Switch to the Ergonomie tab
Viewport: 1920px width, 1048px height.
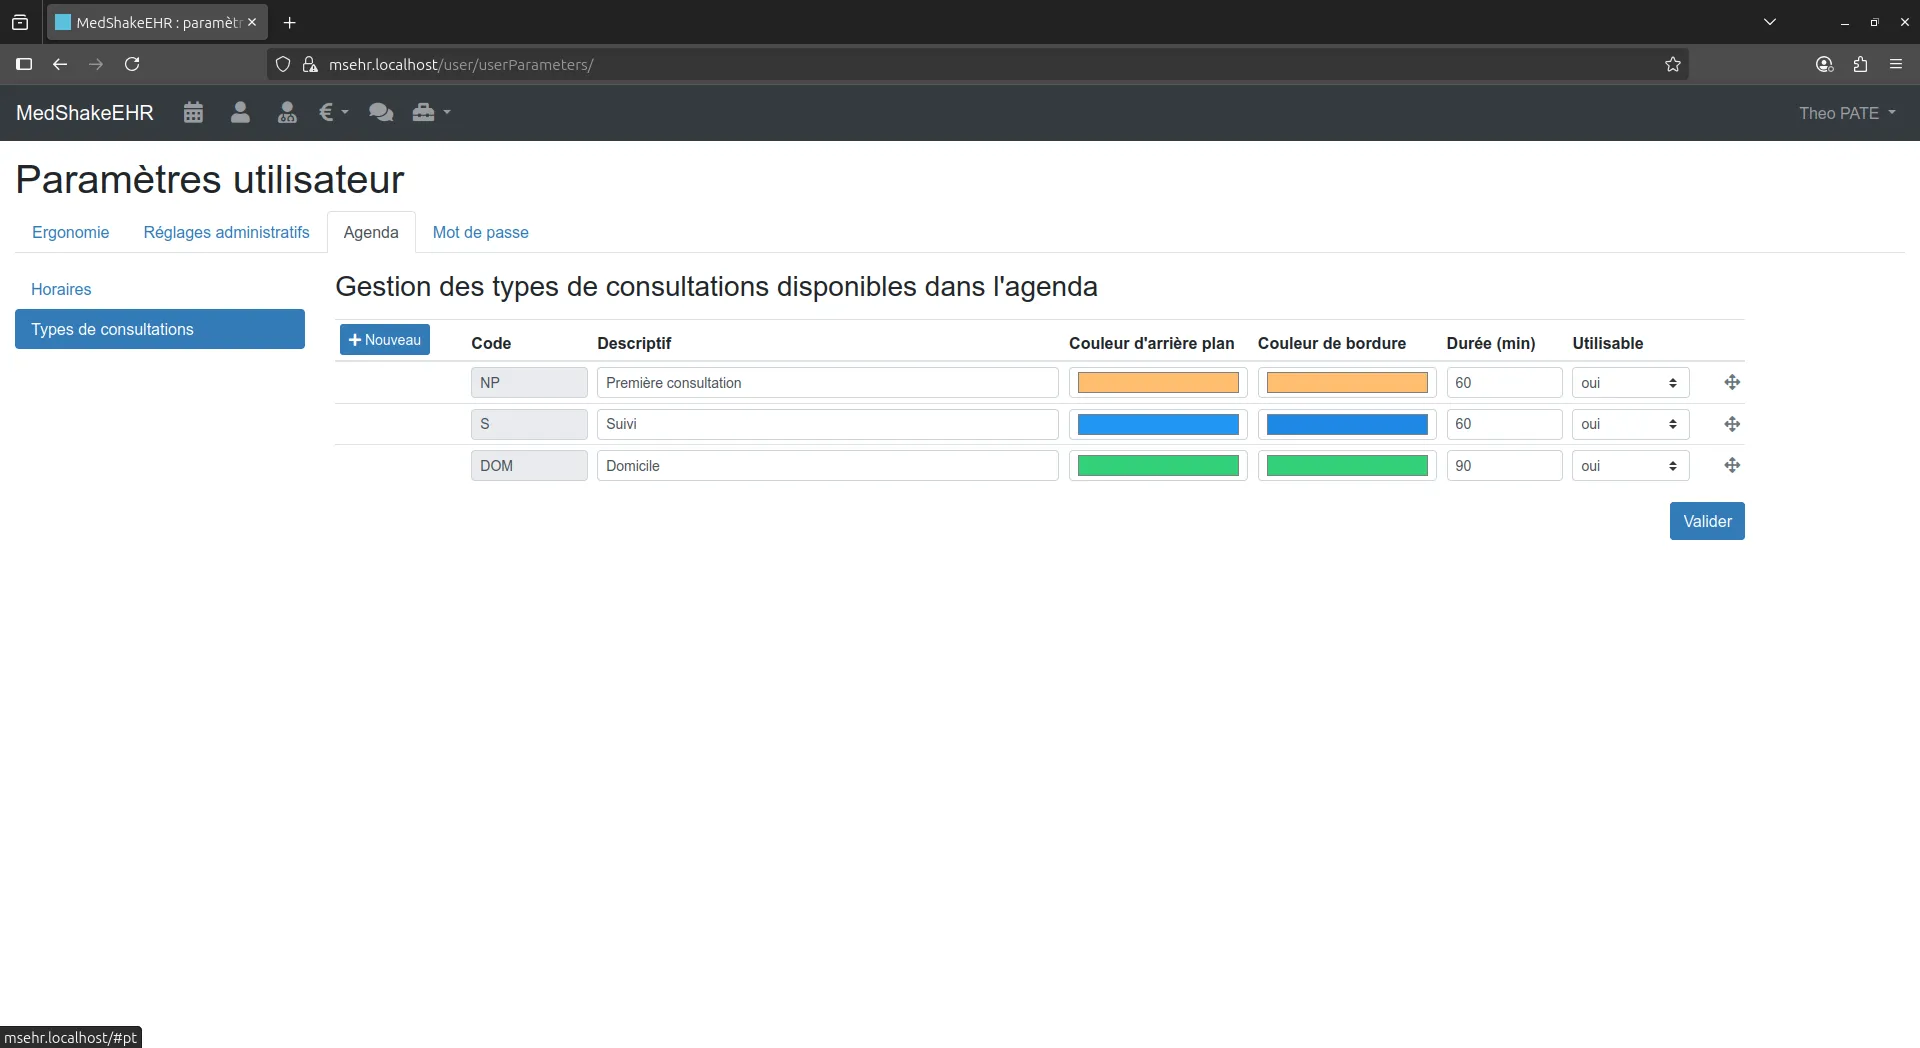click(x=70, y=232)
